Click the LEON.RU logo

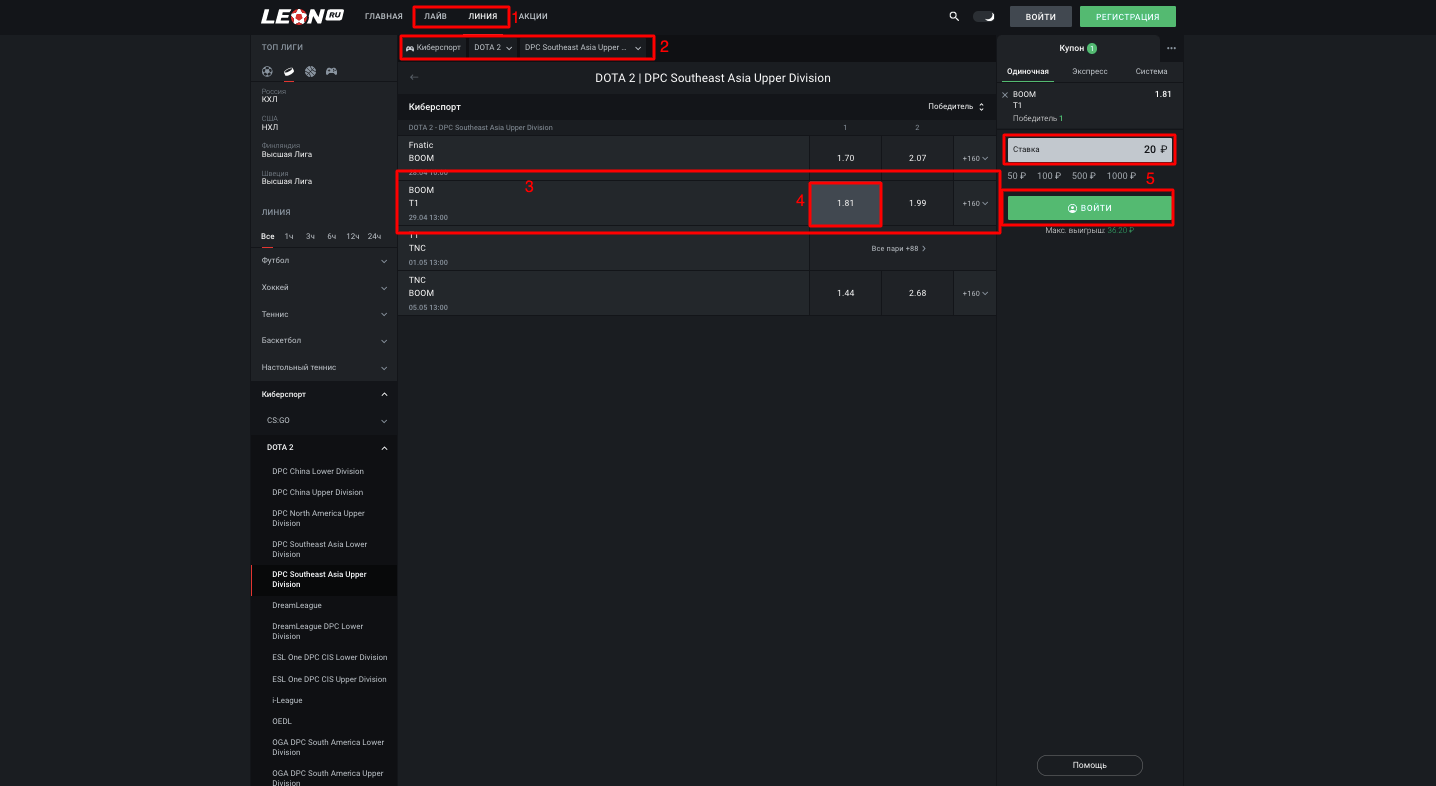(x=302, y=16)
